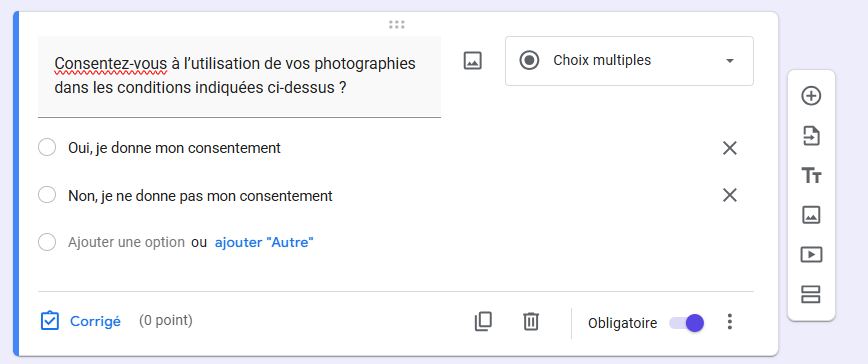868x364 pixels.
Task: Click the radio circle beside 'Ajouter une option'
Action: click(x=47, y=242)
